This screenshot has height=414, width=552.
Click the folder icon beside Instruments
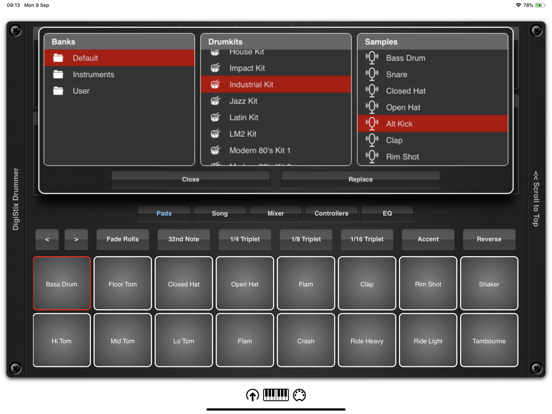tap(58, 74)
